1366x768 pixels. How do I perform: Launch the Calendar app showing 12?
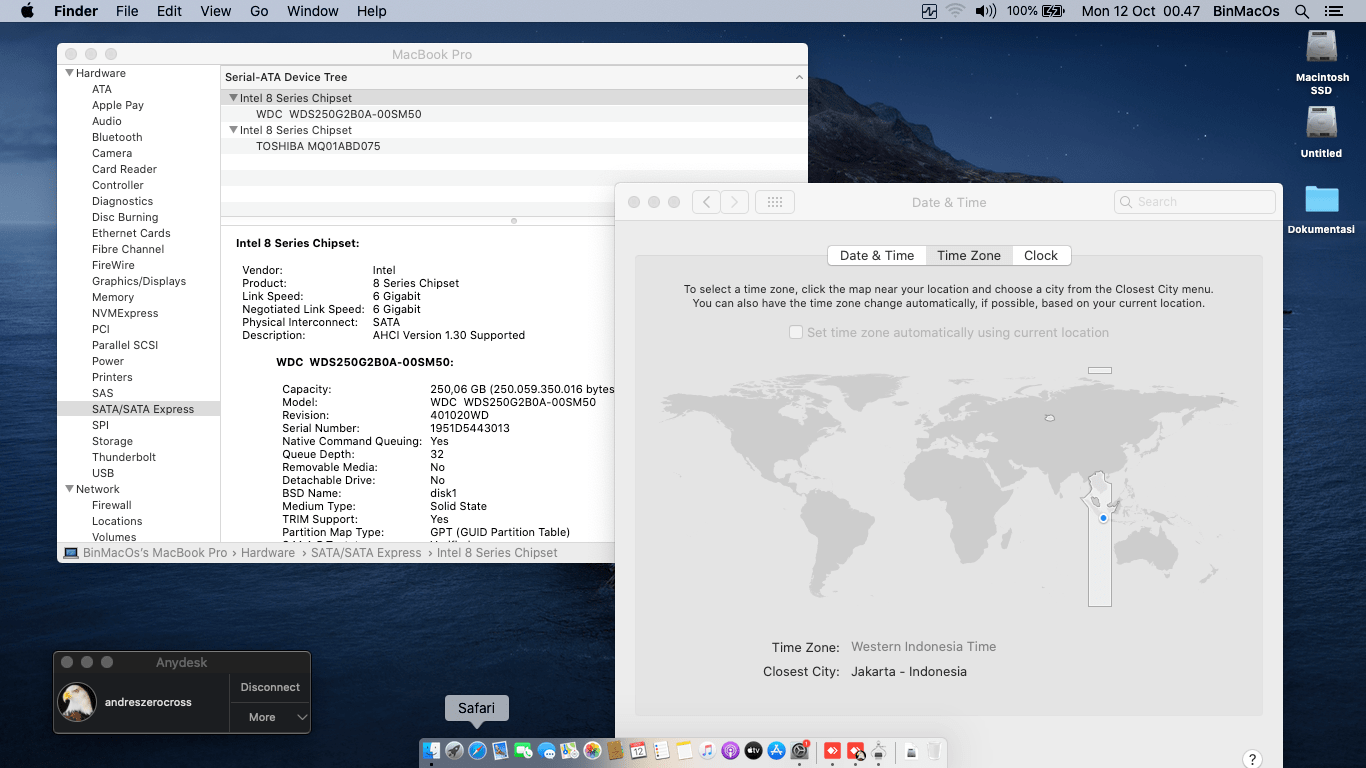coord(637,751)
